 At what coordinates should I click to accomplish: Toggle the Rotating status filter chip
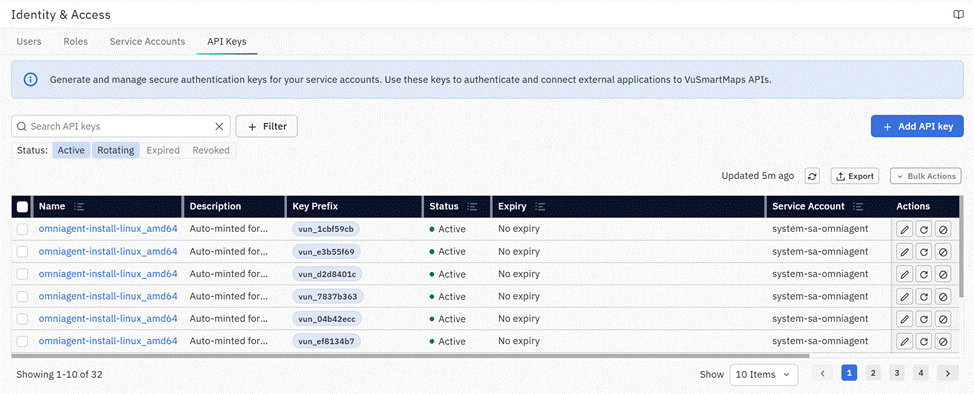point(116,150)
